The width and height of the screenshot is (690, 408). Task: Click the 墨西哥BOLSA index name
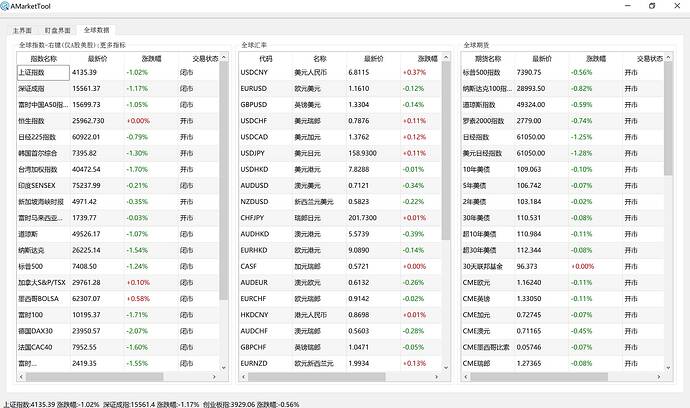click(x=38, y=299)
